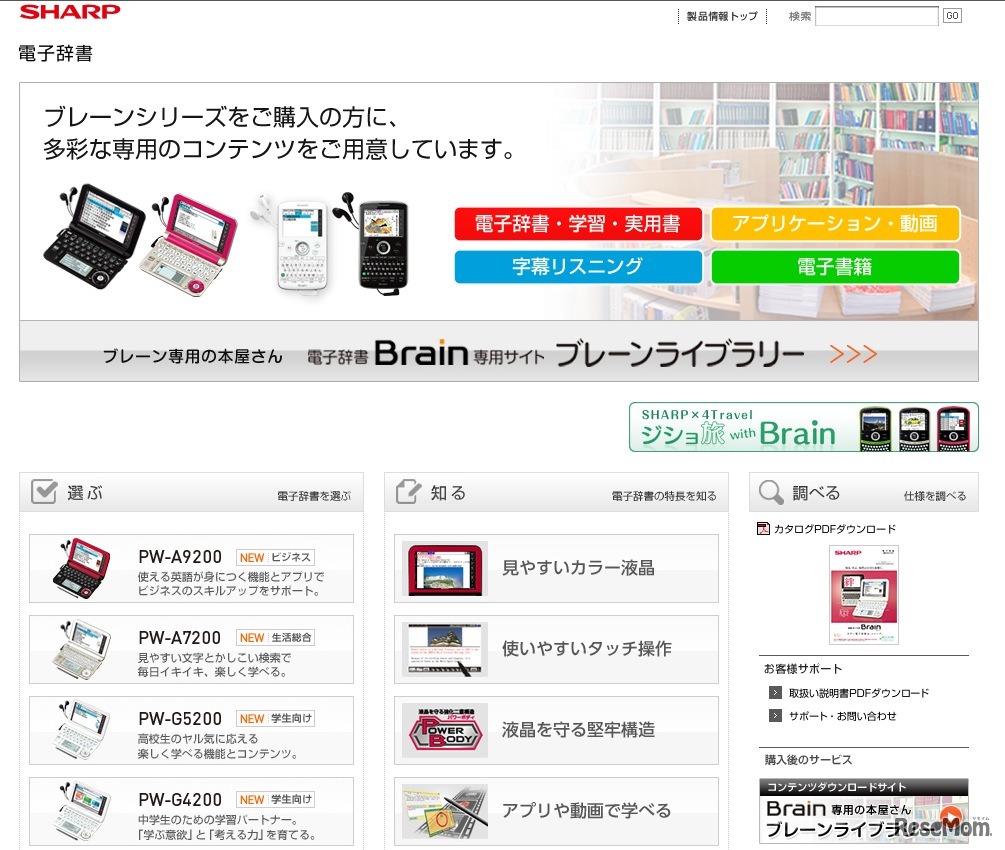This screenshot has height=850, width=1005.
Task: Open the PW-G4200 model title
Action: pyautogui.click(x=180, y=799)
